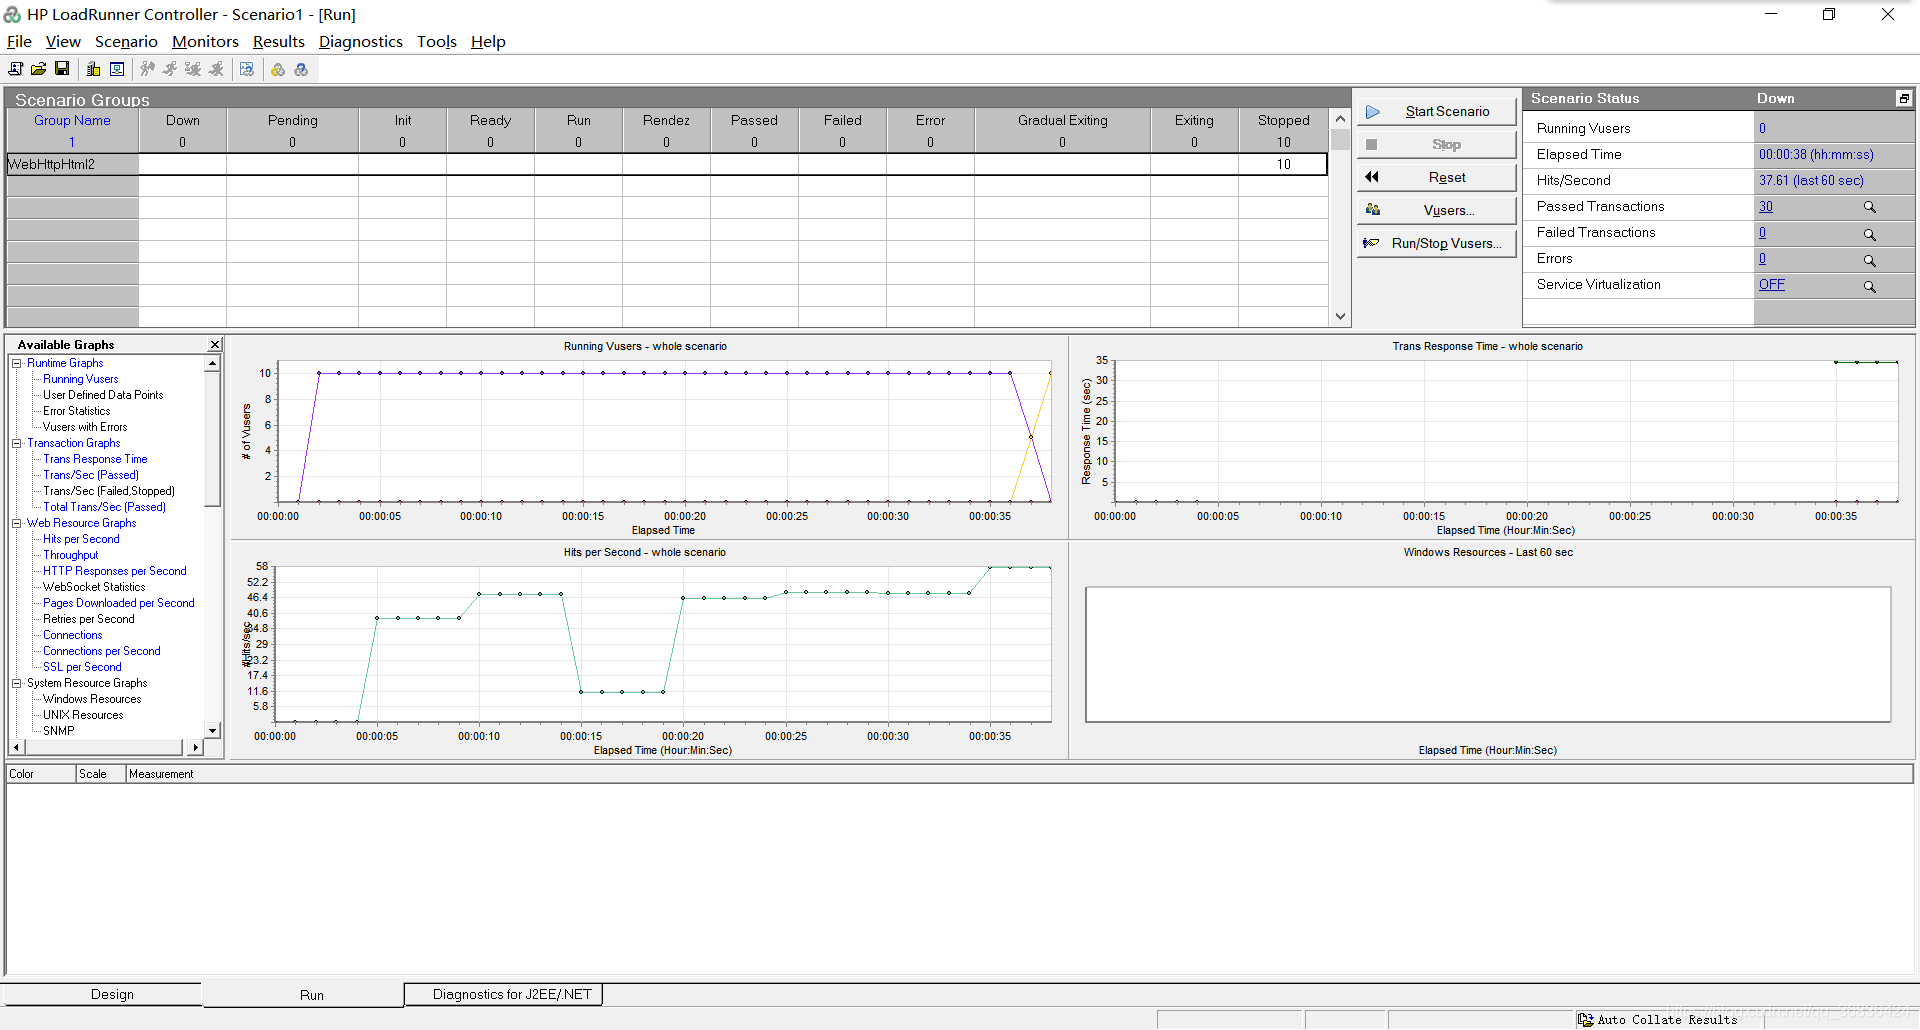Viewport: 1920px width, 1030px height.
Task: Click Available Graphs scroll-right arrow
Action: pyautogui.click(x=195, y=747)
